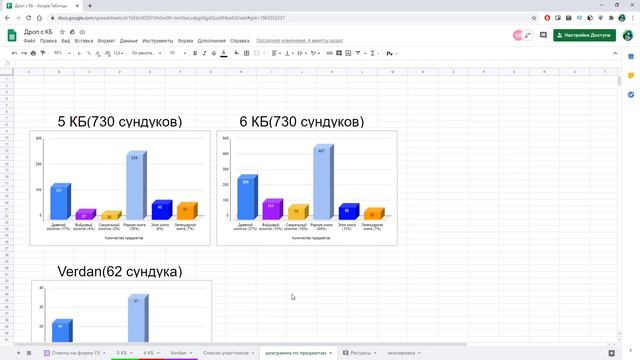Print the spreadsheet using the printer icon
Screen dimensions: 640x360
point(33,53)
